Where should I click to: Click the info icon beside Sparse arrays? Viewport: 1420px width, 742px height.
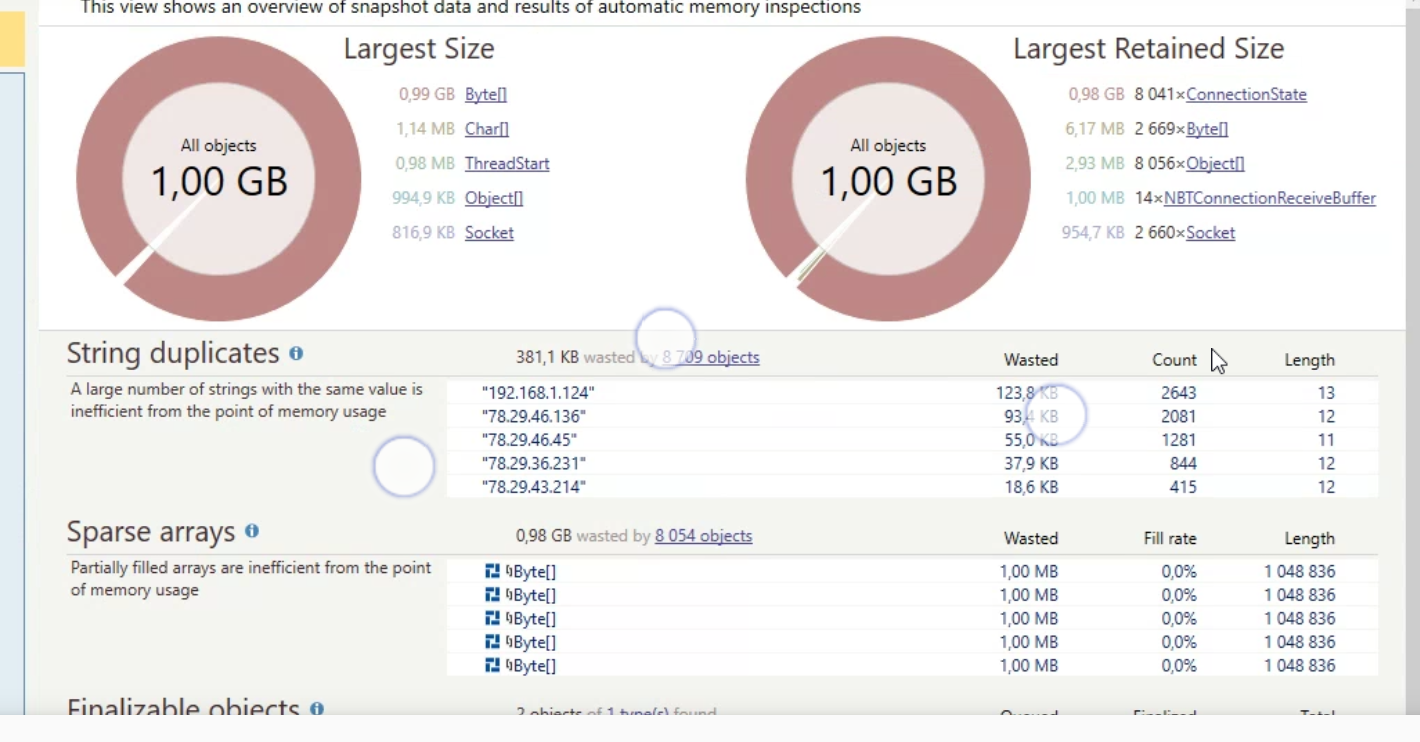click(x=250, y=531)
